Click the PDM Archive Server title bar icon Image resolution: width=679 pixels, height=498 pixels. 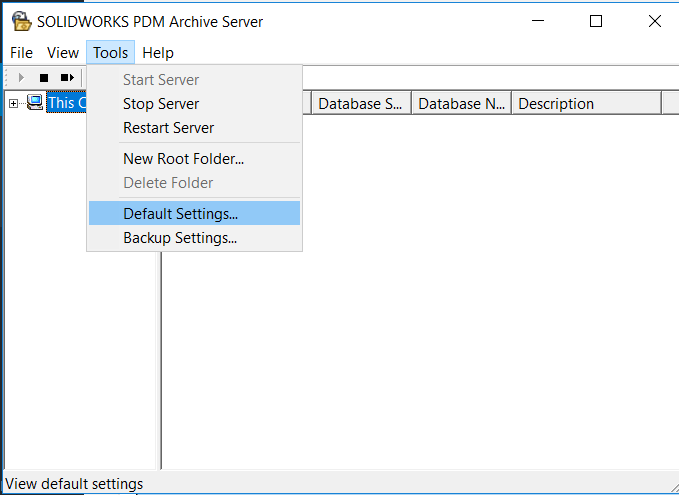tap(20, 21)
